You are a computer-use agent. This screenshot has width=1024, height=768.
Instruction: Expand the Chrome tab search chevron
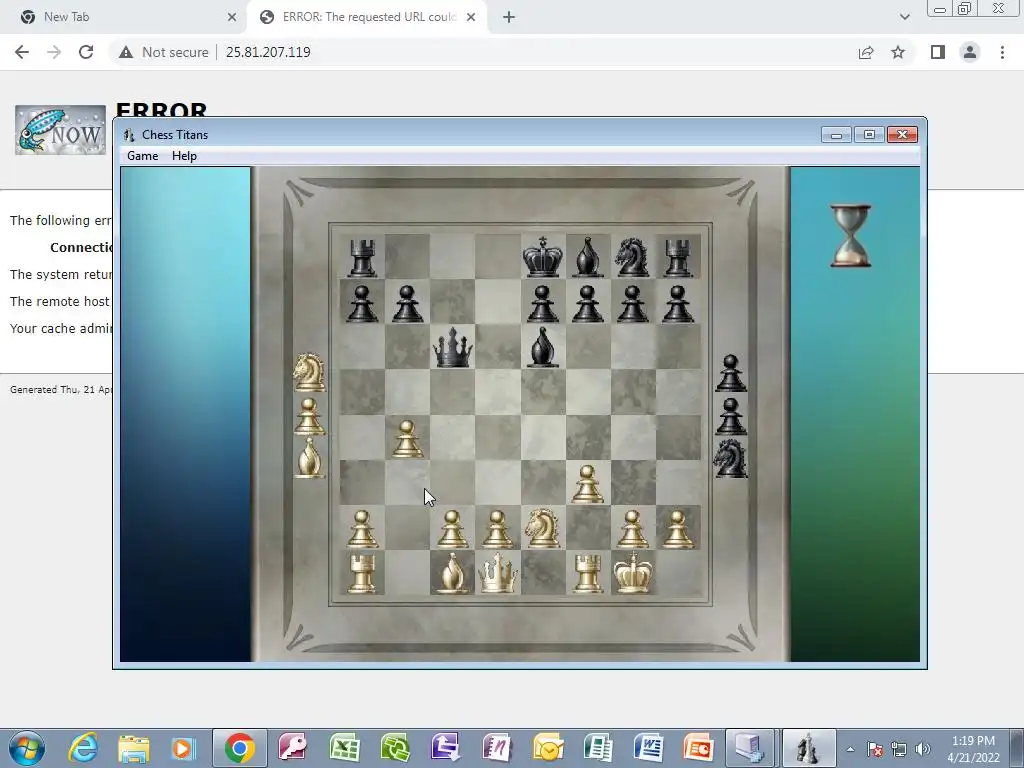tap(904, 17)
